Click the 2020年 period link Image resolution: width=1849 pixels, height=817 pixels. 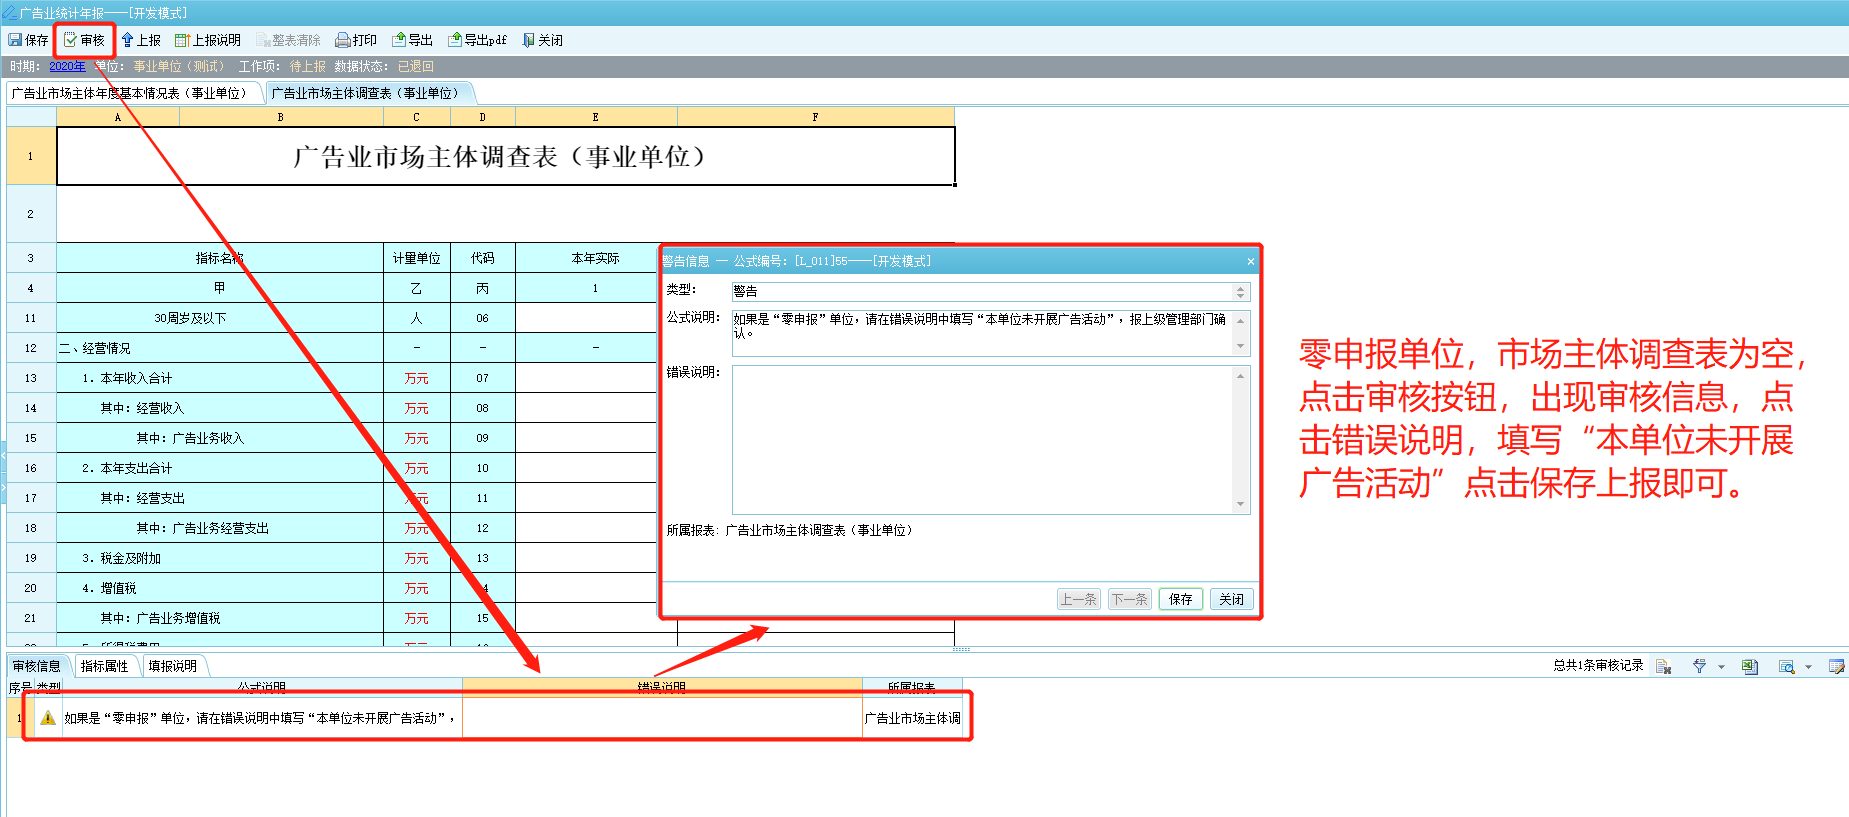pyautogui.click(x=67, y=66)
